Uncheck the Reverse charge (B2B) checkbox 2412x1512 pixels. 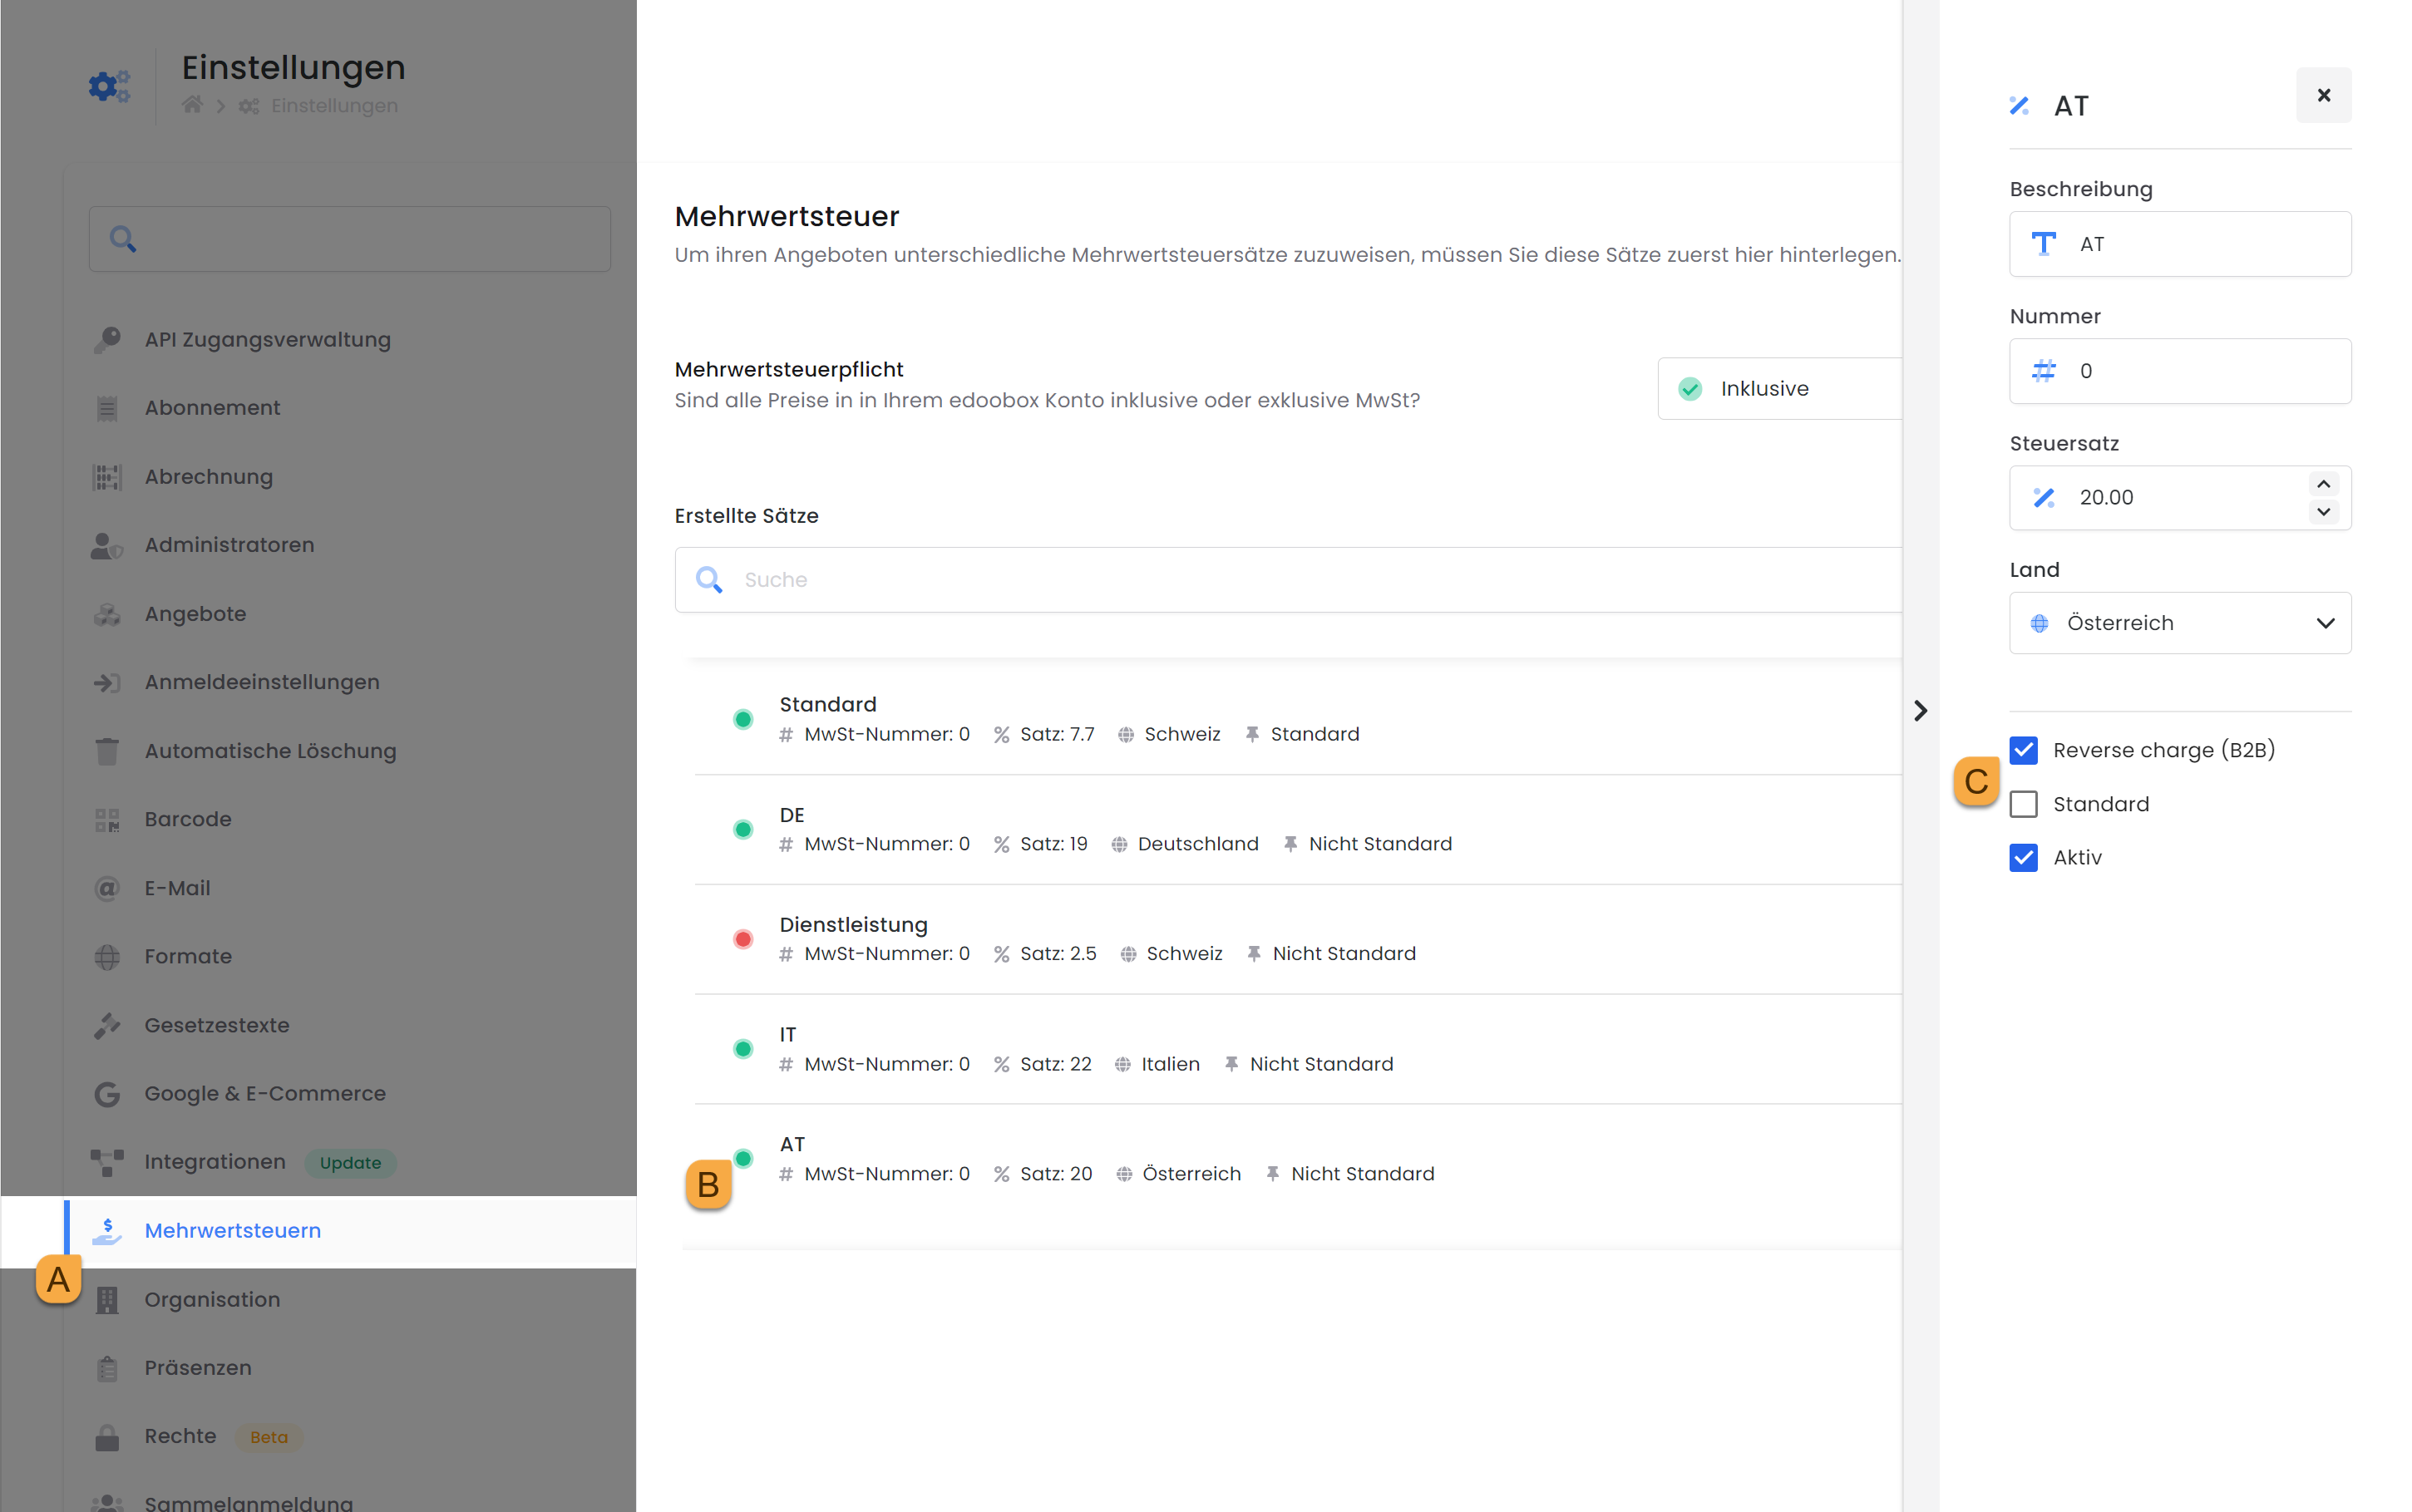click(x=2023, y=750)
